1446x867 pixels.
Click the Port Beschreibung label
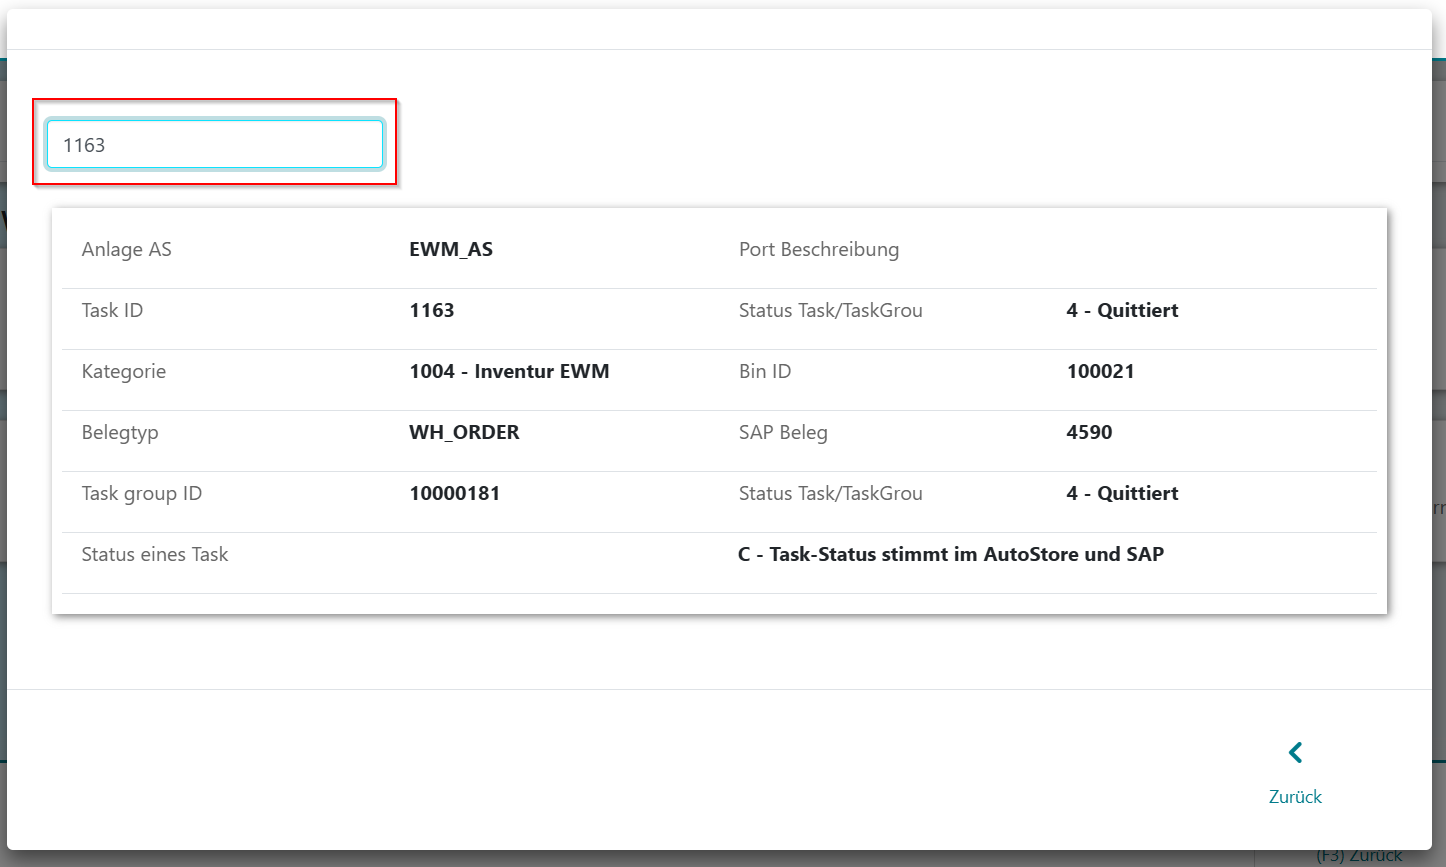(x=818, y=250)
